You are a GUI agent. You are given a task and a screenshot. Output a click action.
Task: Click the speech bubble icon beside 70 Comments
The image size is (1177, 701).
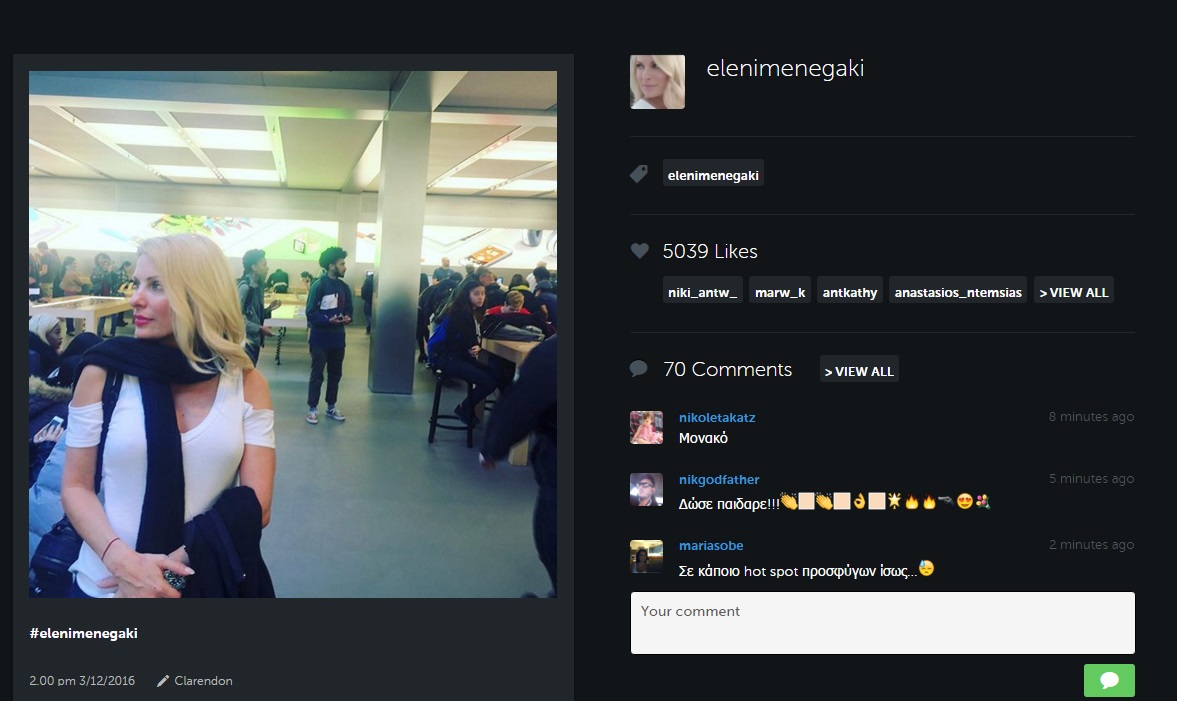[639, 369]
